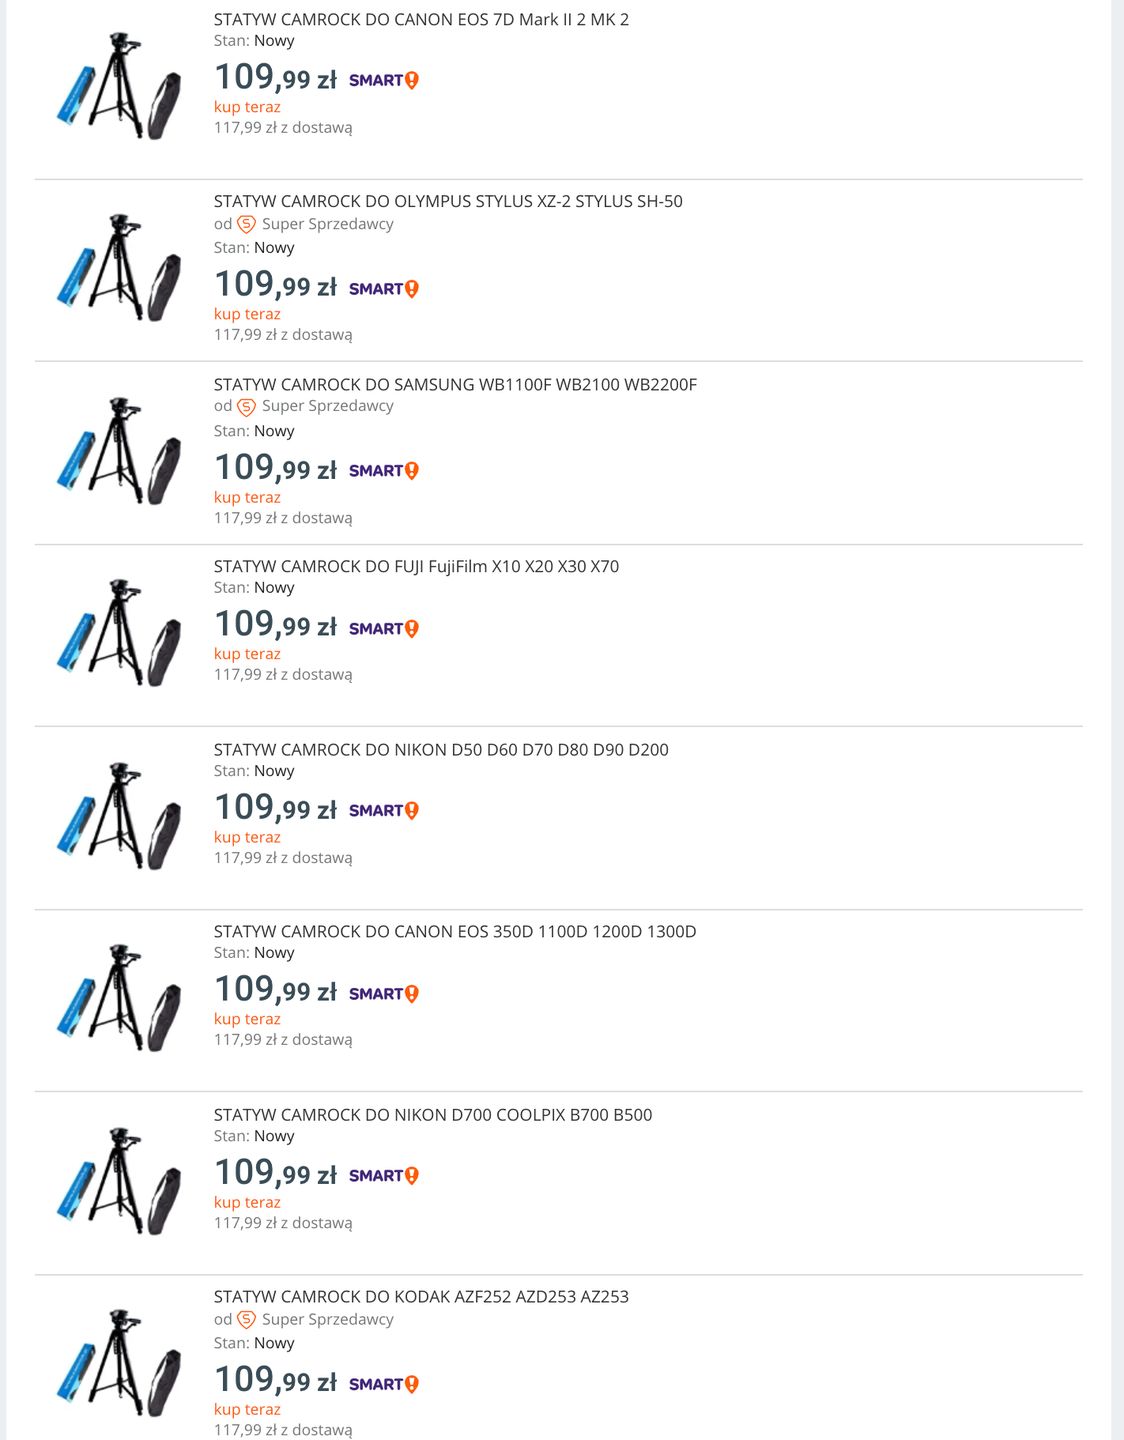Open Kodak AZF252 tripod listing title
The height and width of the screenshot is (1440, 1124).
coord(421,1296)
